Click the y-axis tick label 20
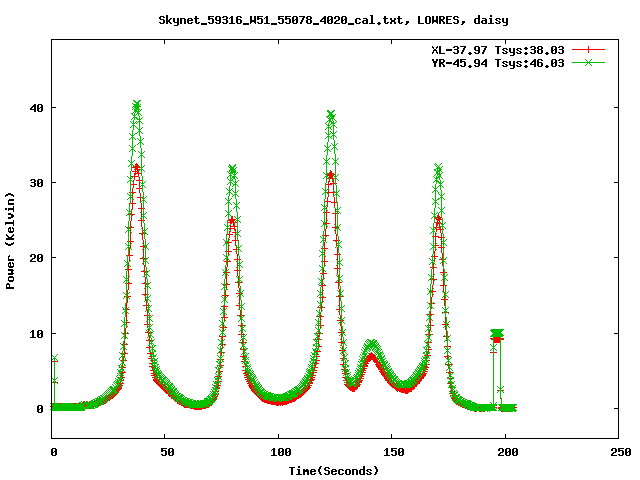This screenshot has width=640, height=480. [36, 258]
